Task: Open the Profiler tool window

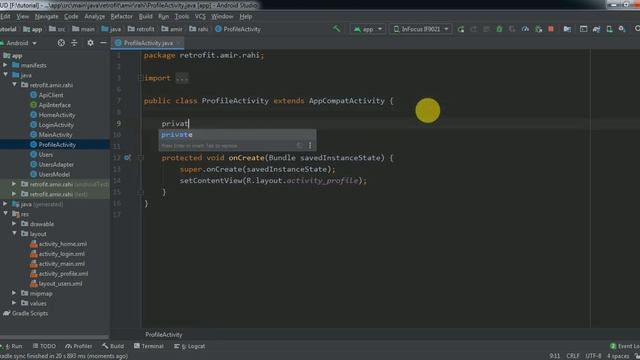Action: tap(79, 346)
